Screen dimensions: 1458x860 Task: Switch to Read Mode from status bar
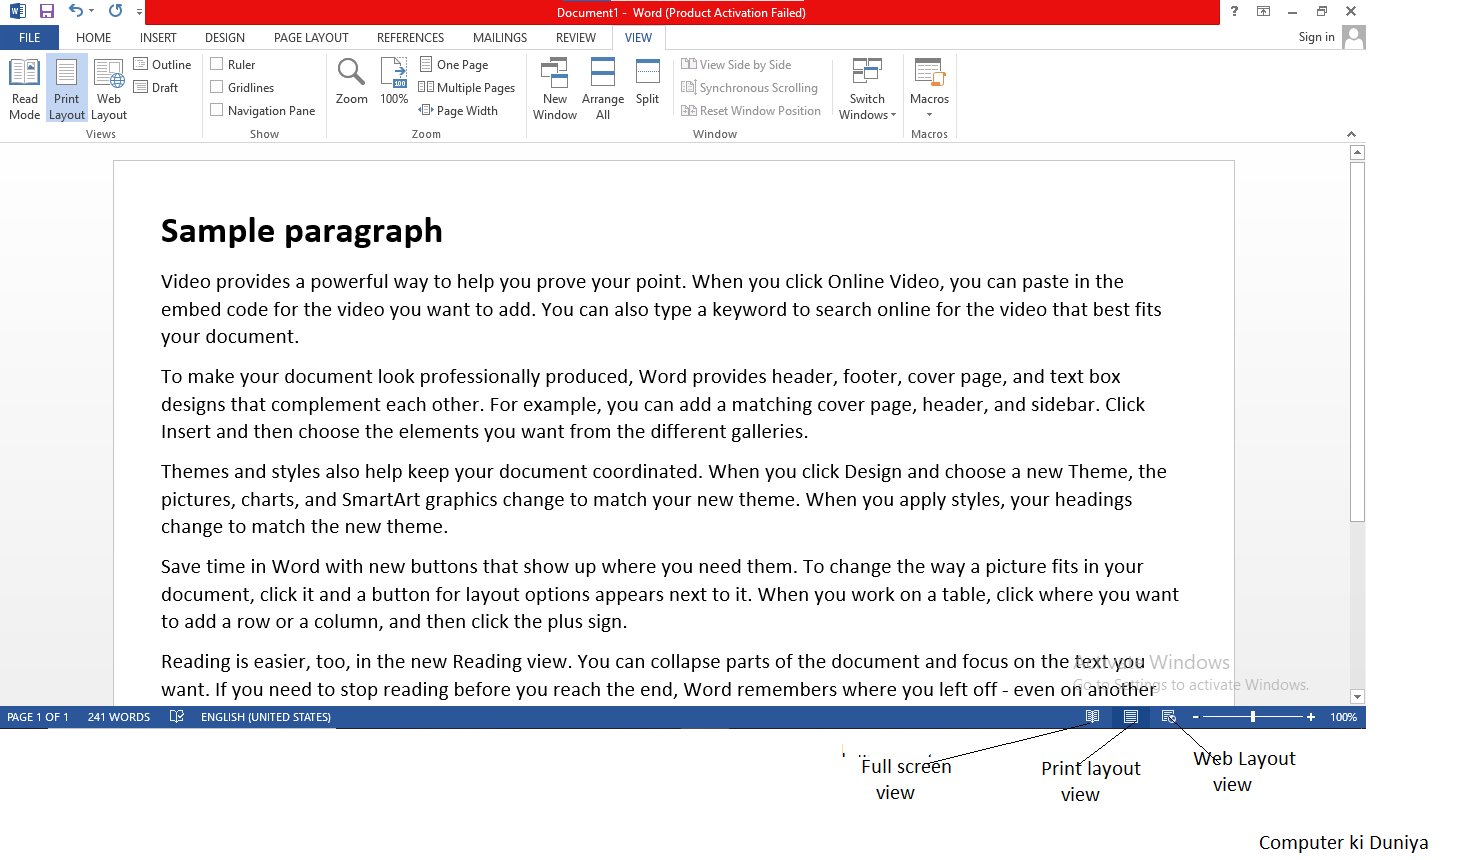pos(1093,716)
